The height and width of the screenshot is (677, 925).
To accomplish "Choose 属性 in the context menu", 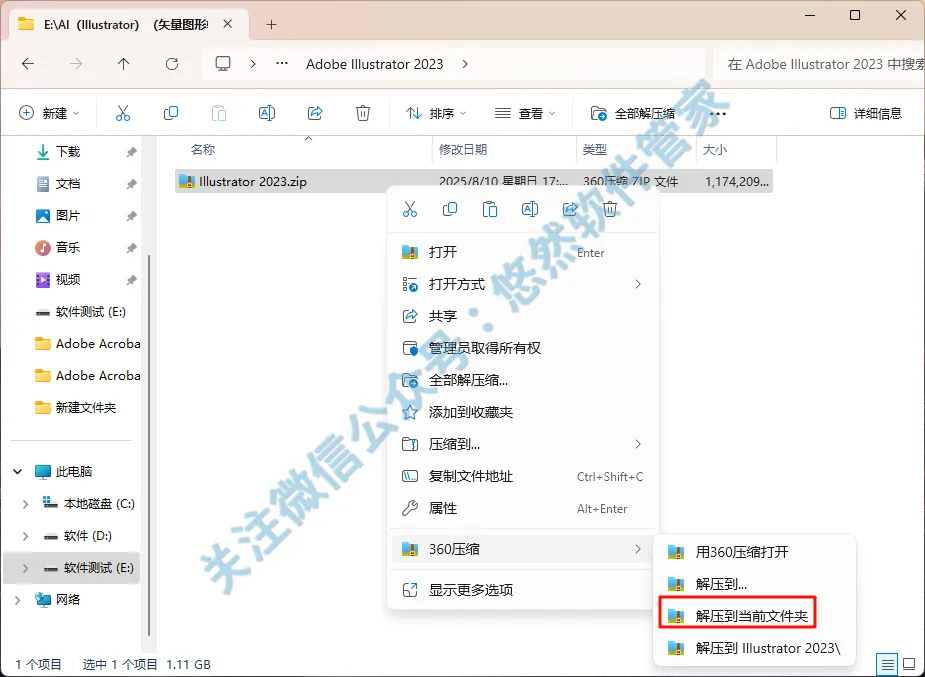I will pos(523,508).
